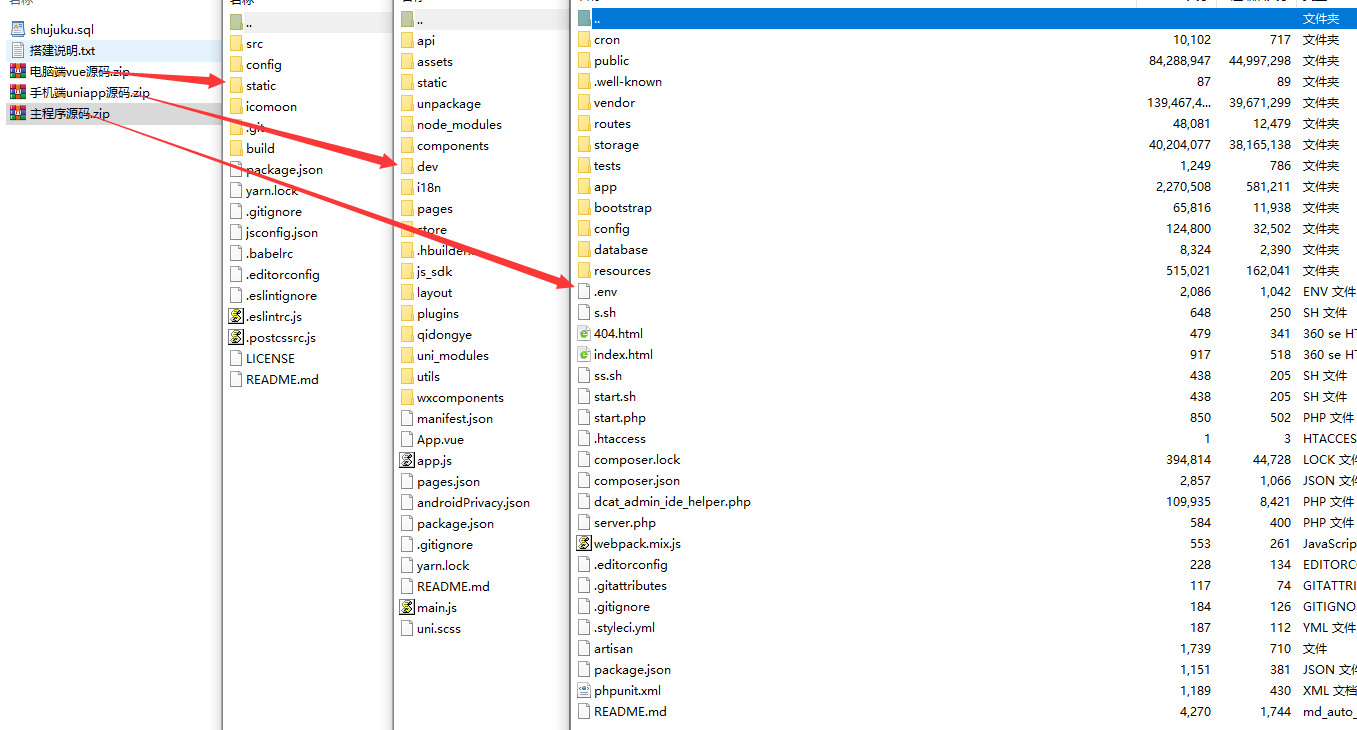Open the assets folder name
1357x730 pixels.
click(x=435, y=61)
